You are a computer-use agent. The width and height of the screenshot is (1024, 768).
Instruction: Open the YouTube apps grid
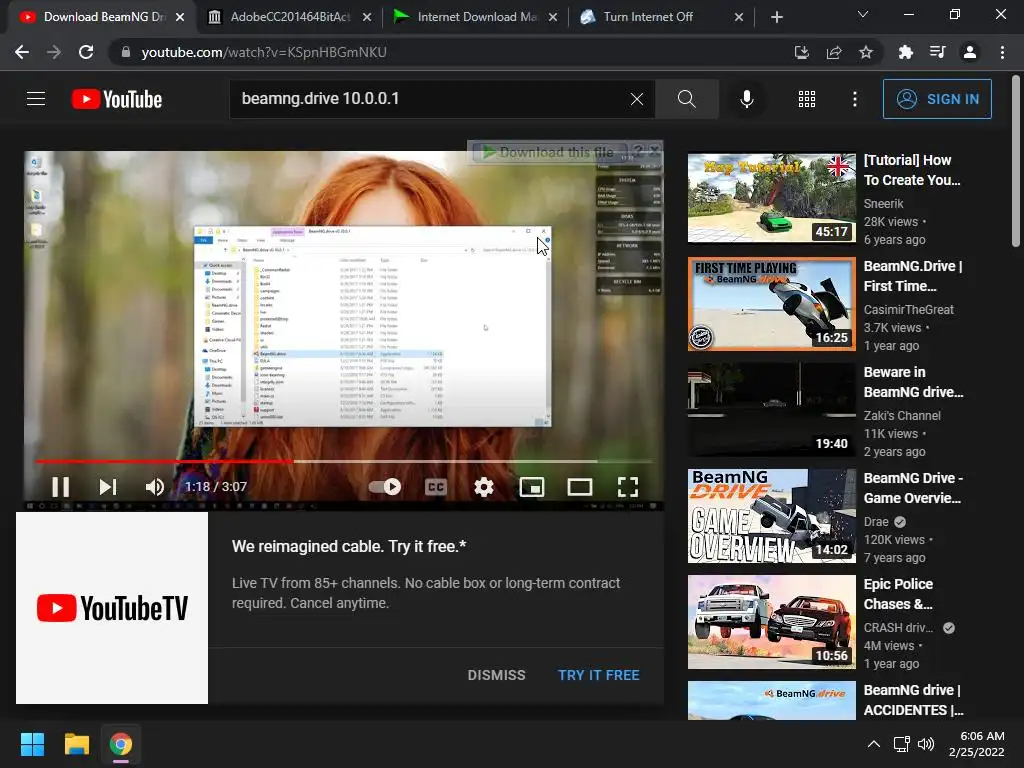pyautogui.click(x=807, y=99)
